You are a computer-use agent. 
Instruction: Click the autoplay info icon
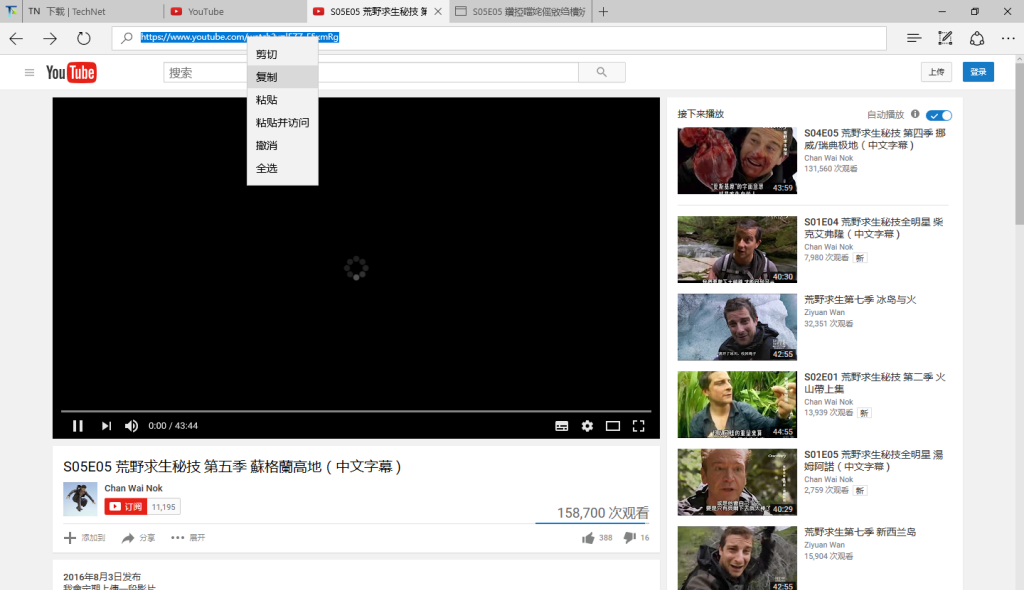(915, 114)
